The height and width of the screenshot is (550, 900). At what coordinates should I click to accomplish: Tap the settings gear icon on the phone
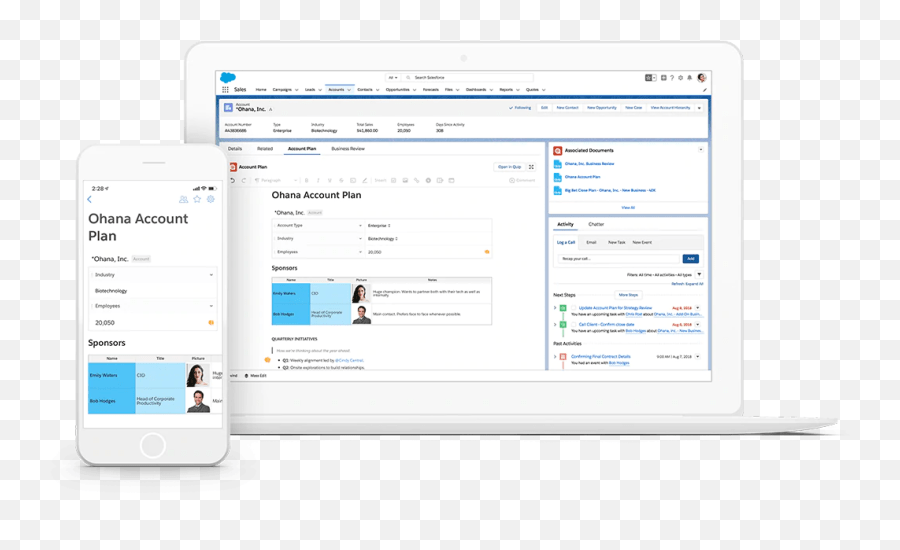[x=211, y=199]
